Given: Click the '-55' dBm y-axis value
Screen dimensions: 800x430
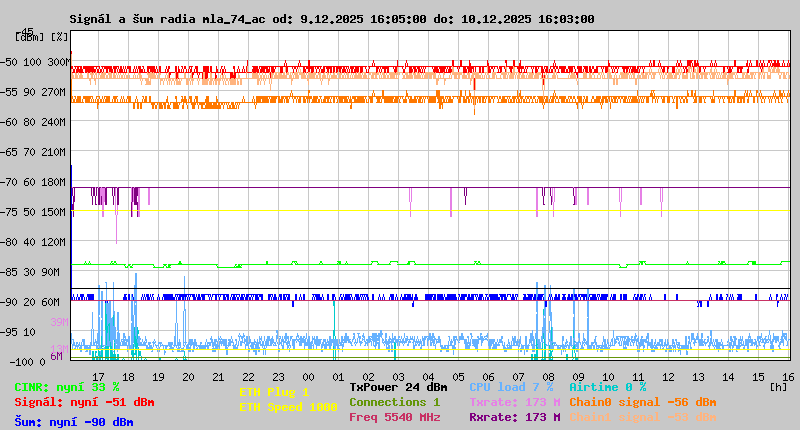Looking at the screenshot, I should [8, 92].
